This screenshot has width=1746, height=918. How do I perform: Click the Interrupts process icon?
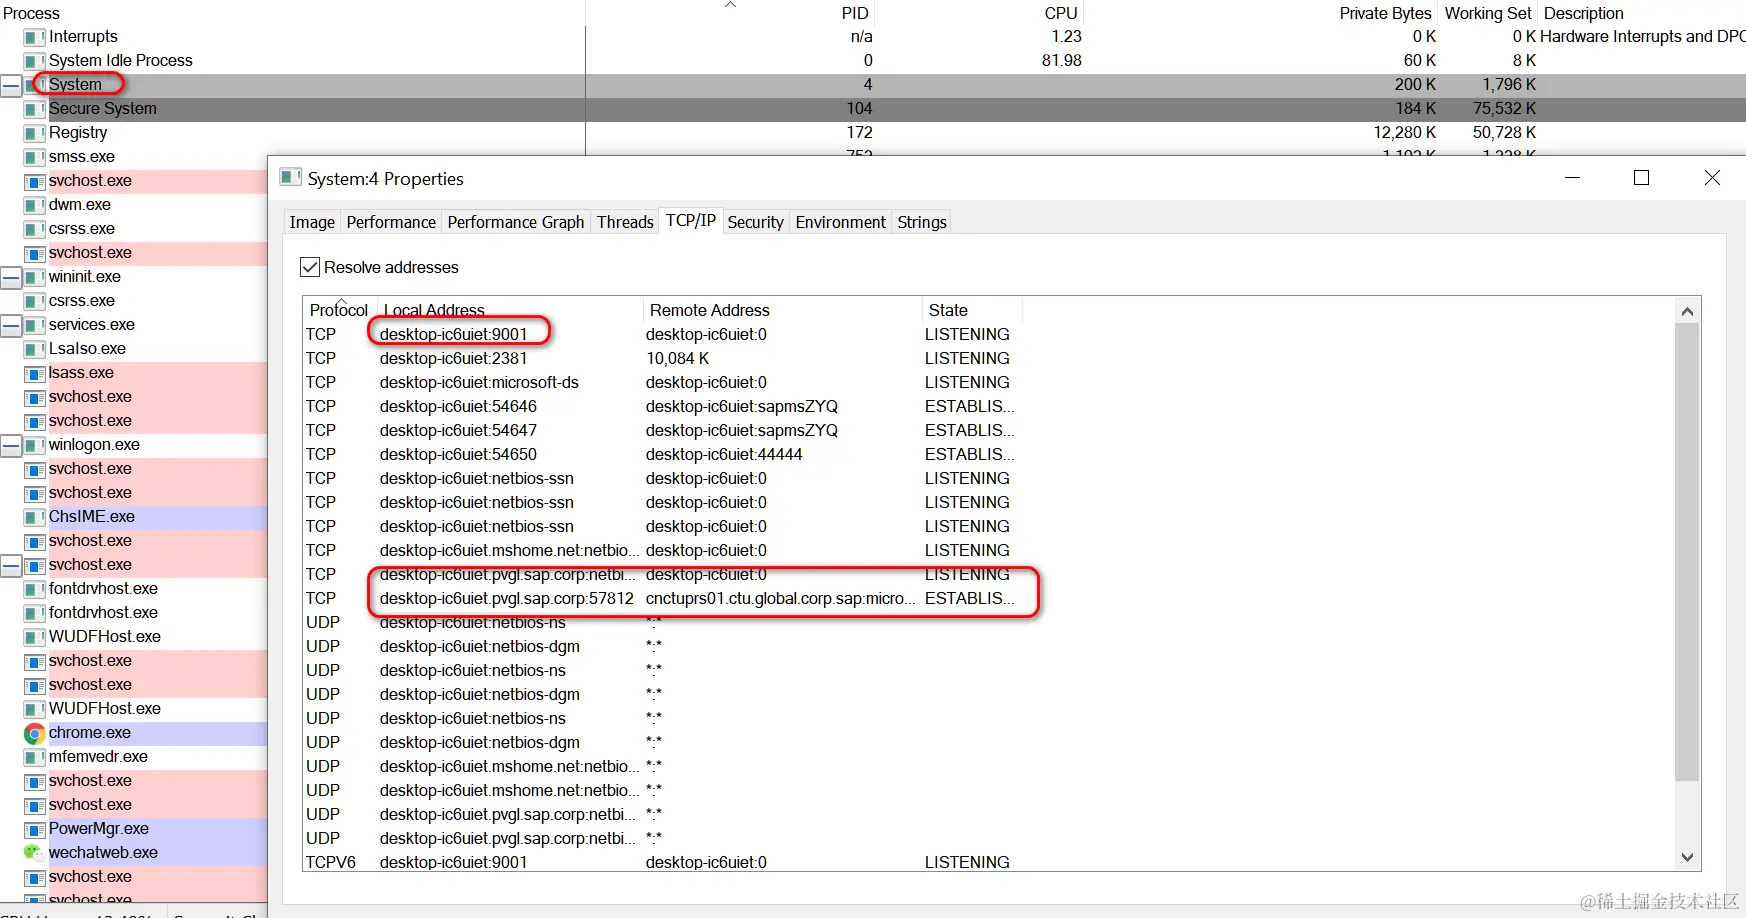click(35, 37)
